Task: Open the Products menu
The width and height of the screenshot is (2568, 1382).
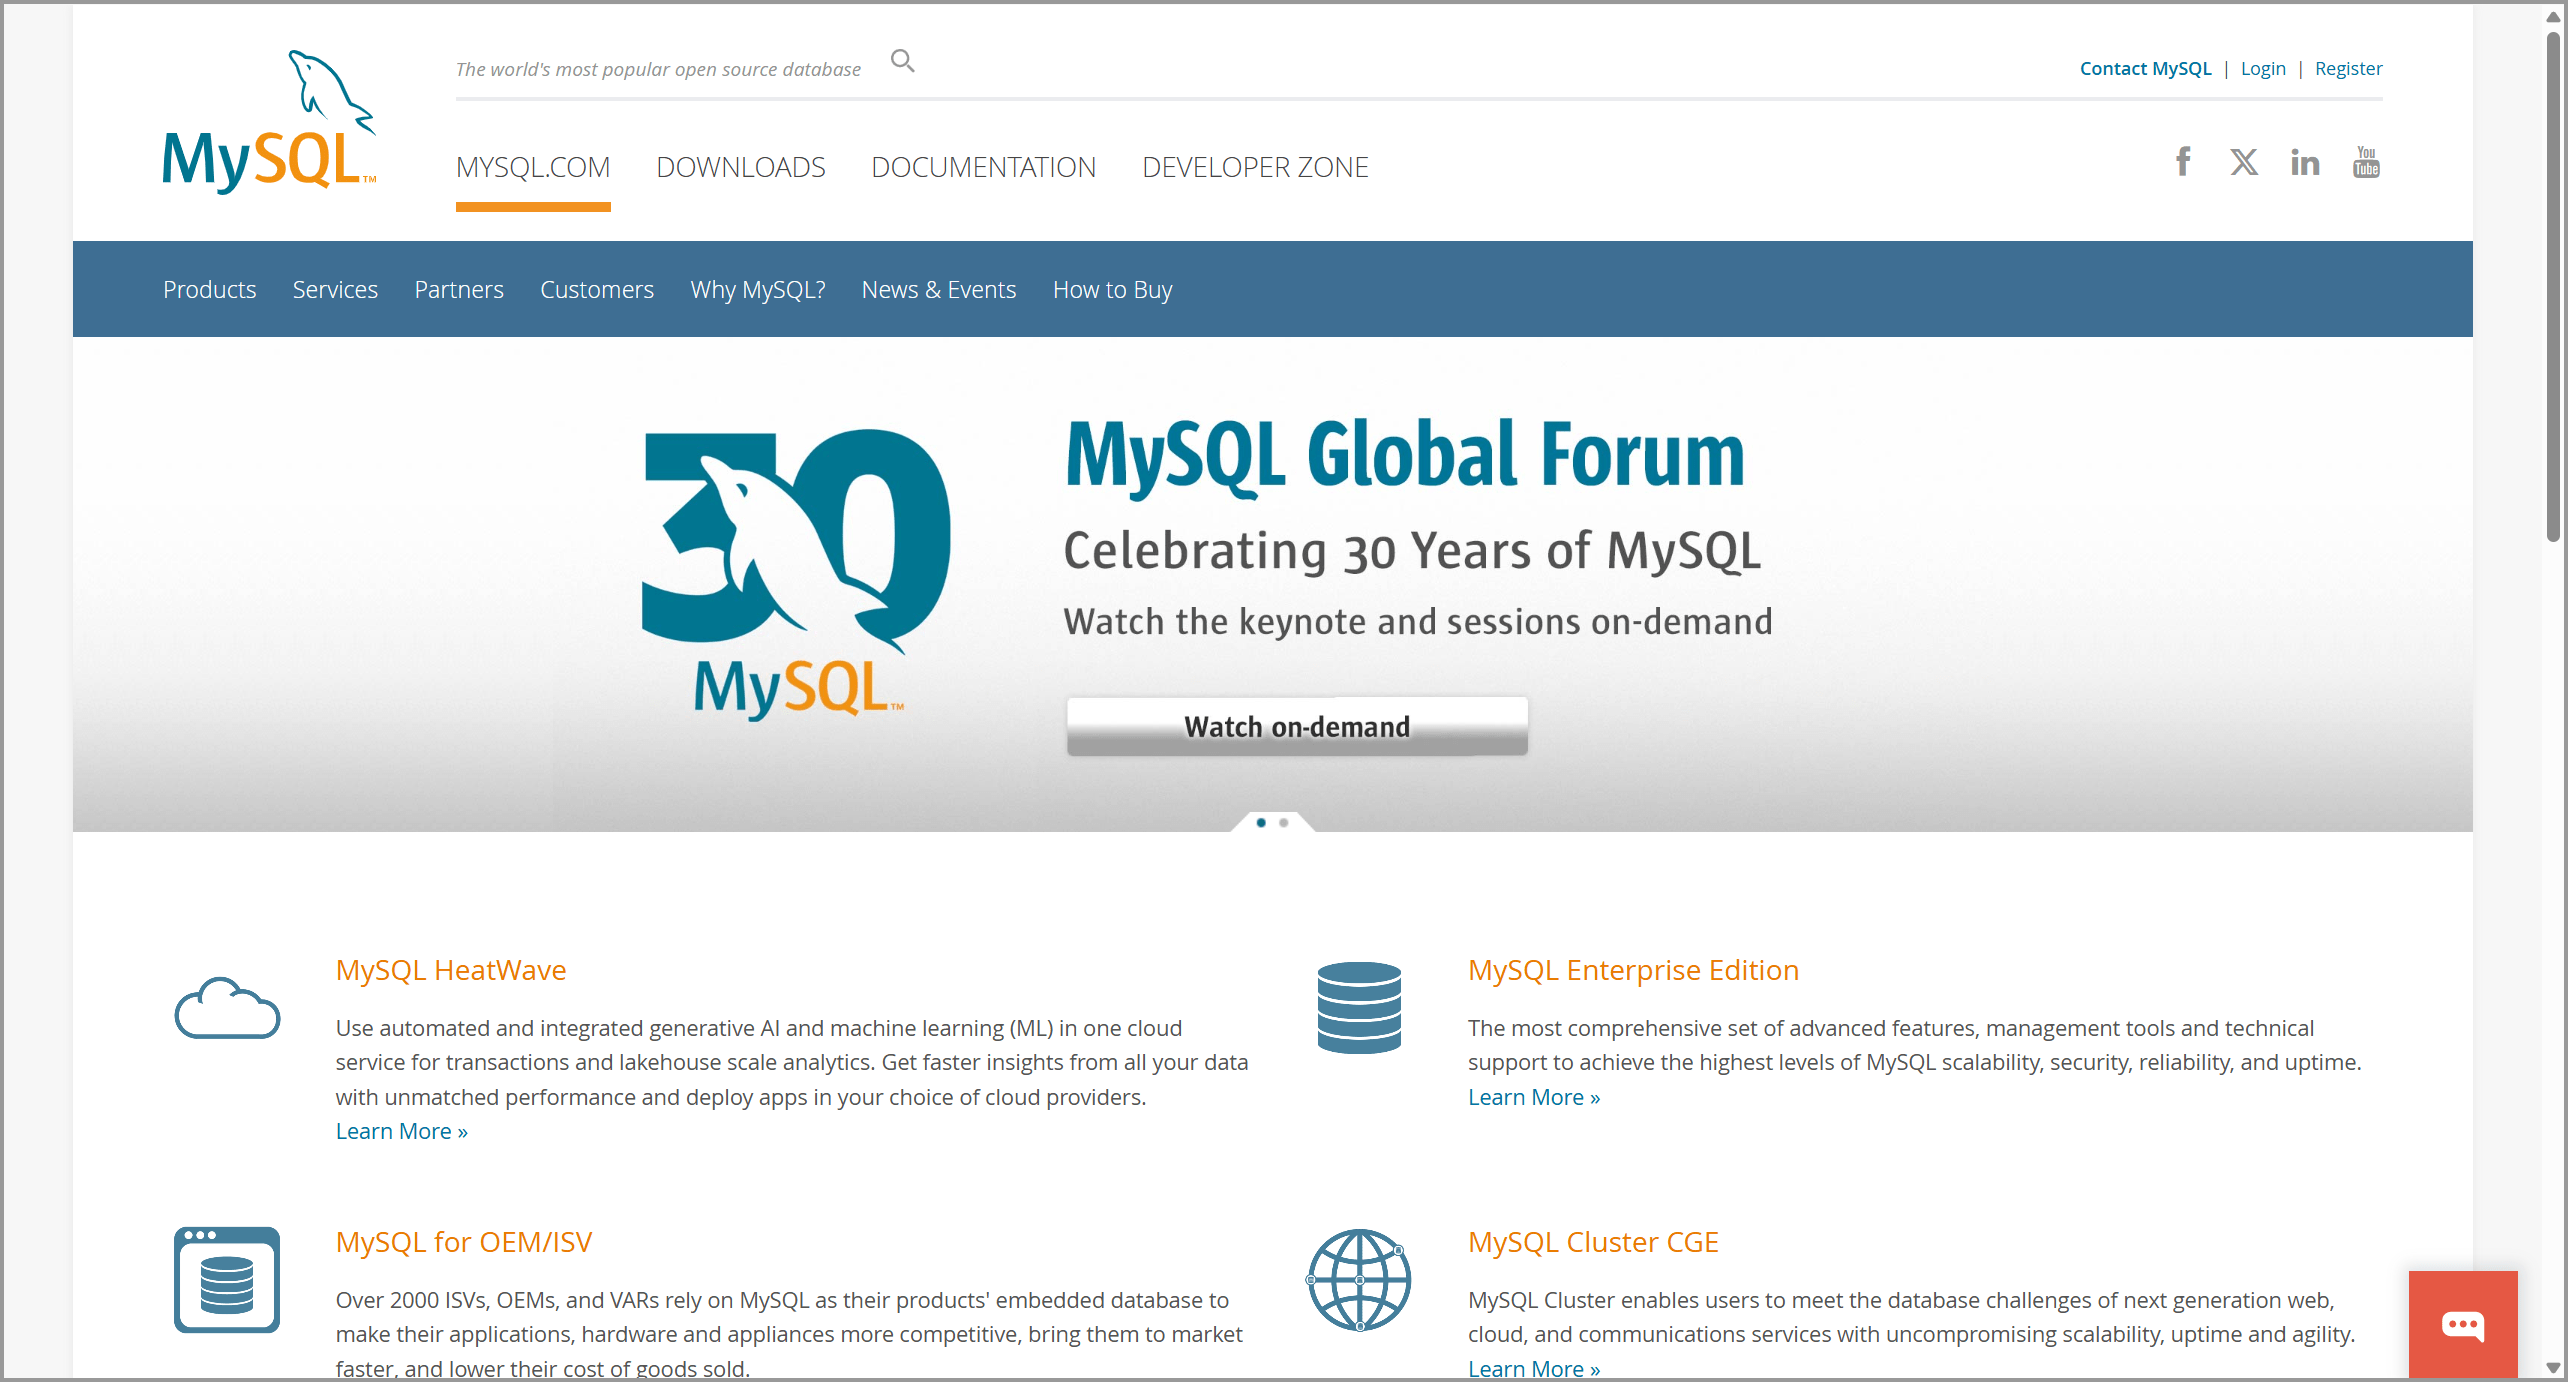Action: tap(209, 290)
